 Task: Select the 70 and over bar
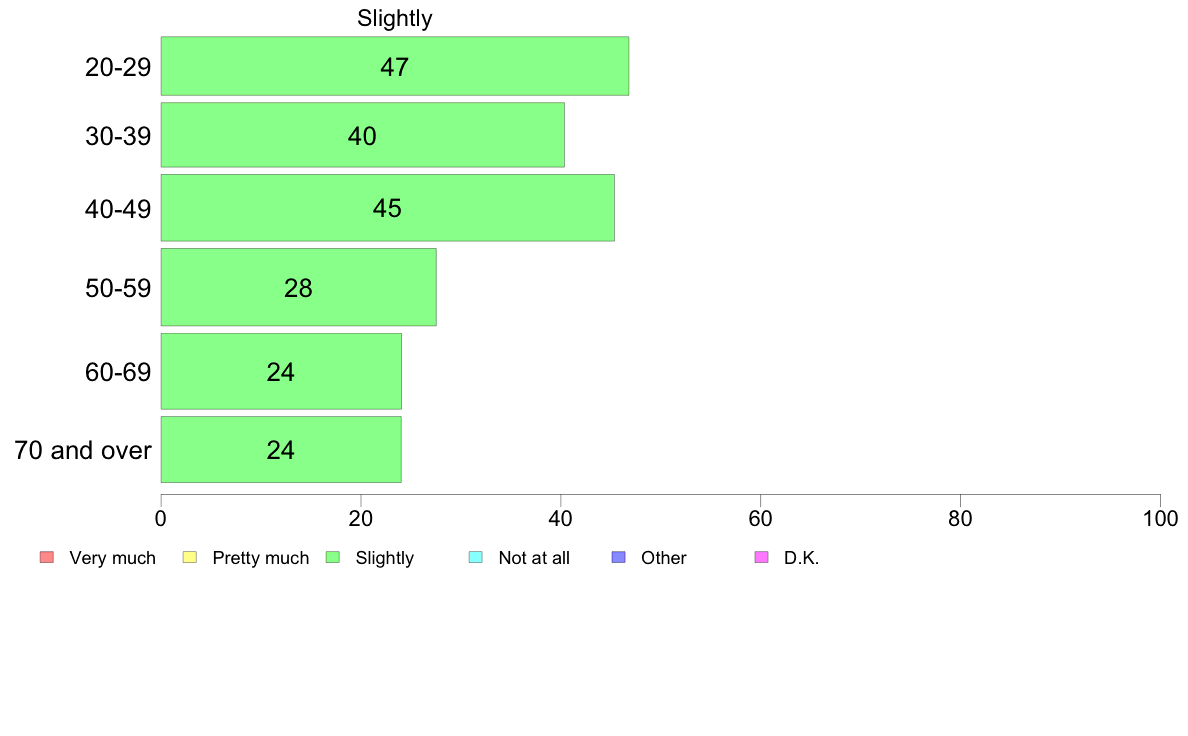click(x=281, y=449)
